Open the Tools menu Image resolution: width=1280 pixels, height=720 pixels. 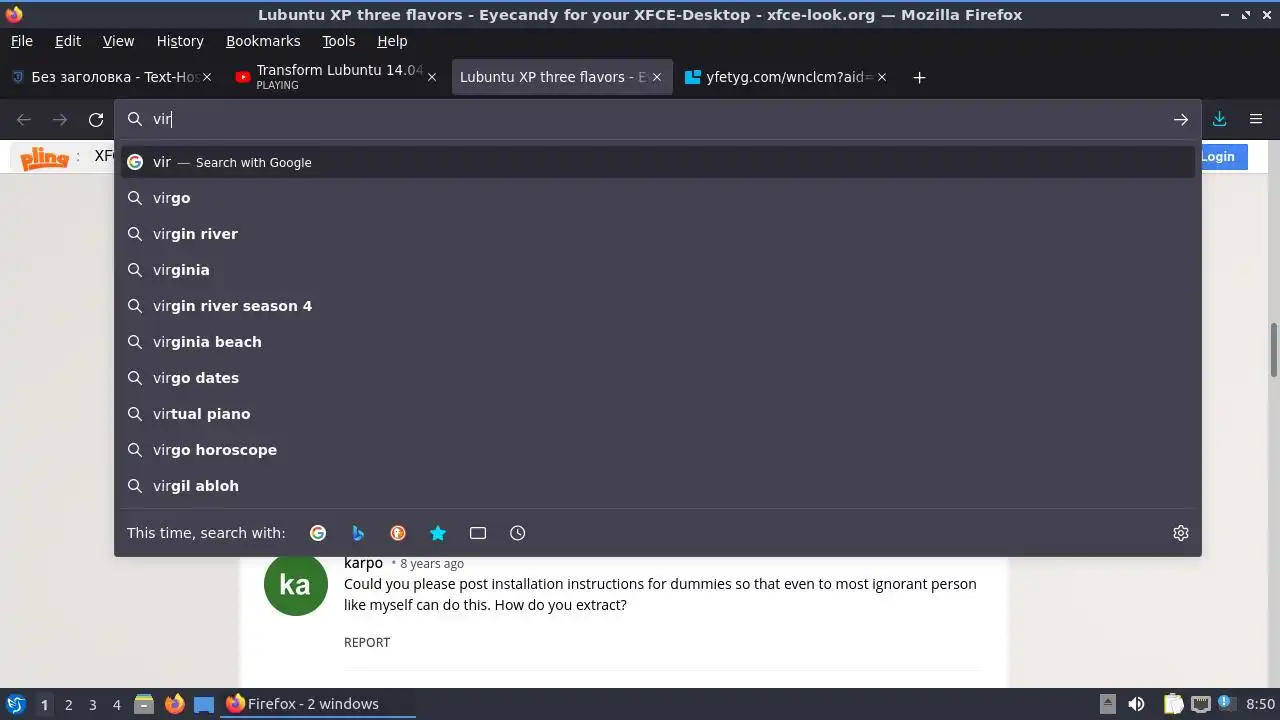(x=338, y=41)
